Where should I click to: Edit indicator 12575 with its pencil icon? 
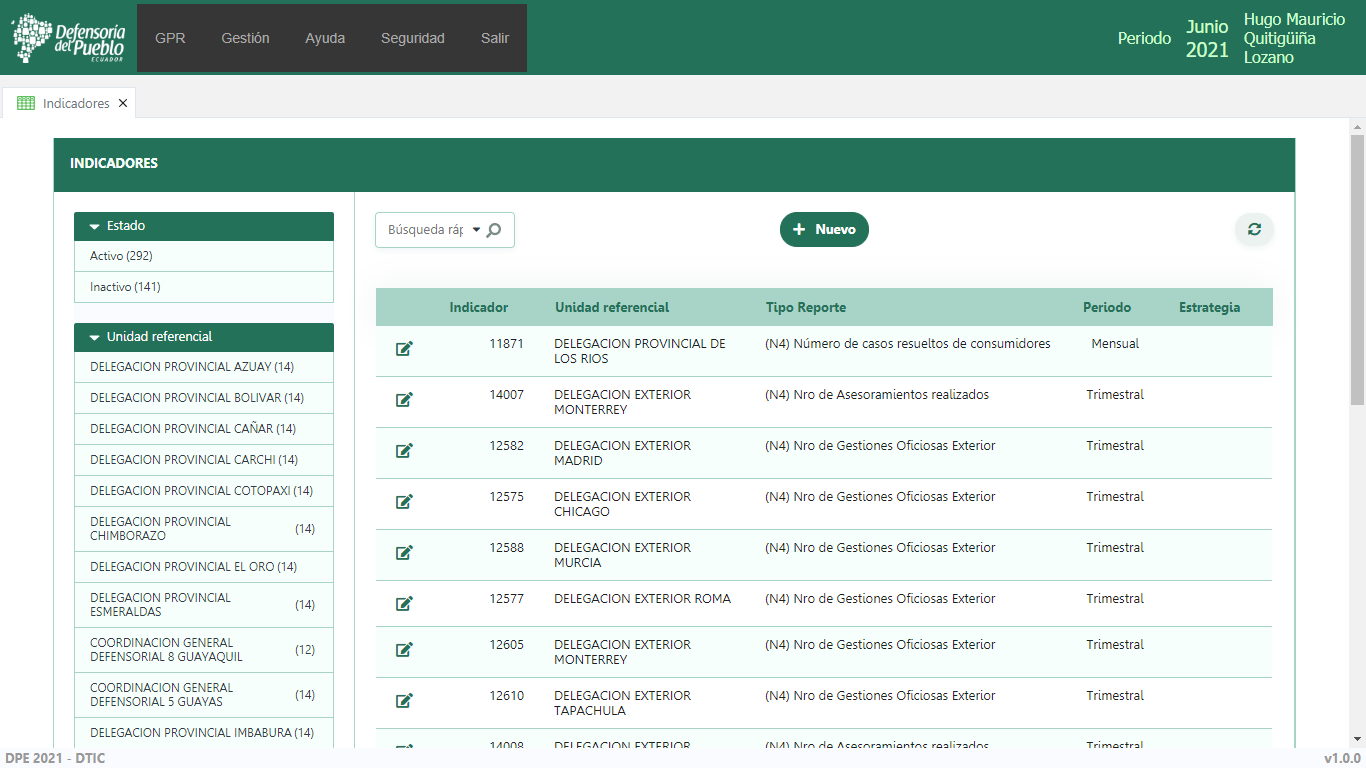coord(404,502)
